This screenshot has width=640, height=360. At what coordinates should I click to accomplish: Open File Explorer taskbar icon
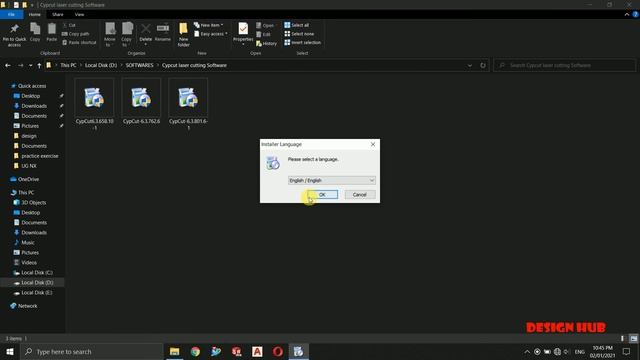coord(175,351)
